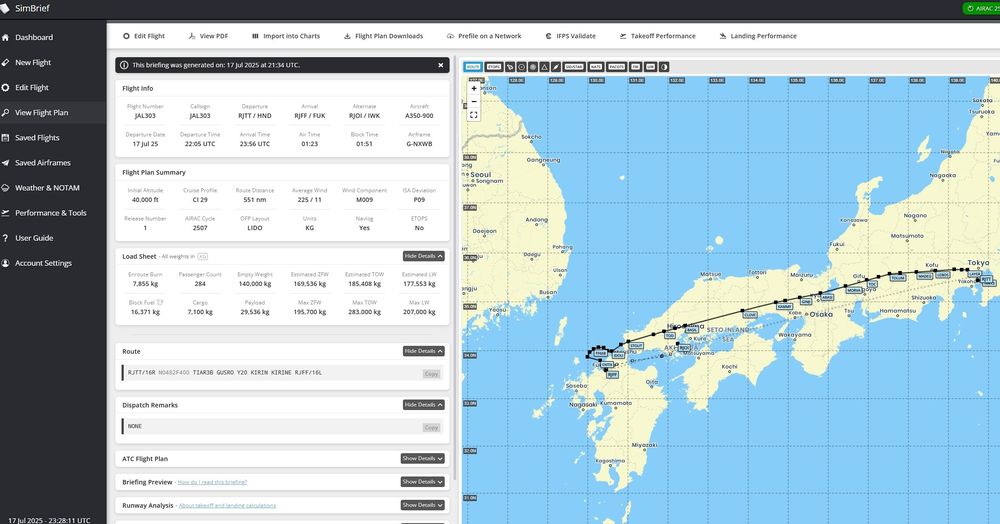Copy the route string
The image size is (1000, 524).
431,373
